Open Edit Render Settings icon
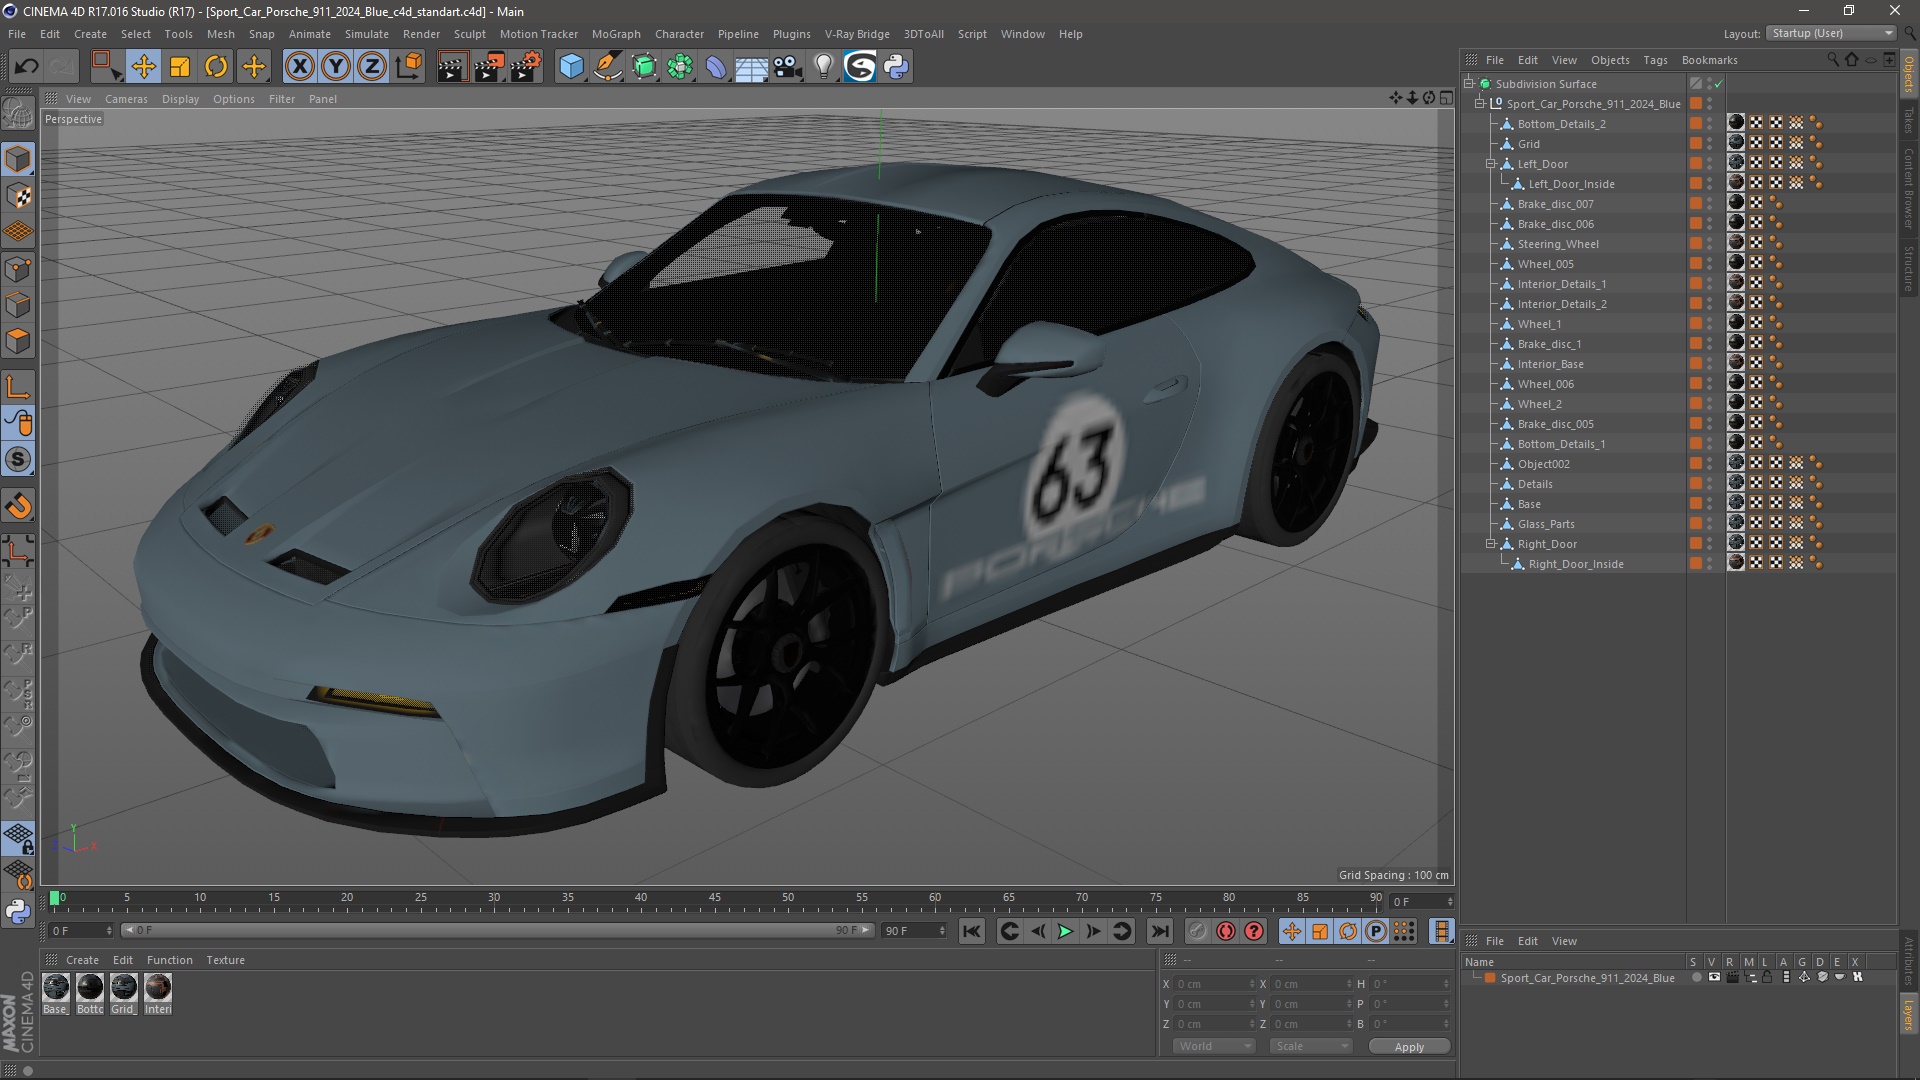Screen dimensions: 1920x1080 pyautogui.click(x=526, y=66)
